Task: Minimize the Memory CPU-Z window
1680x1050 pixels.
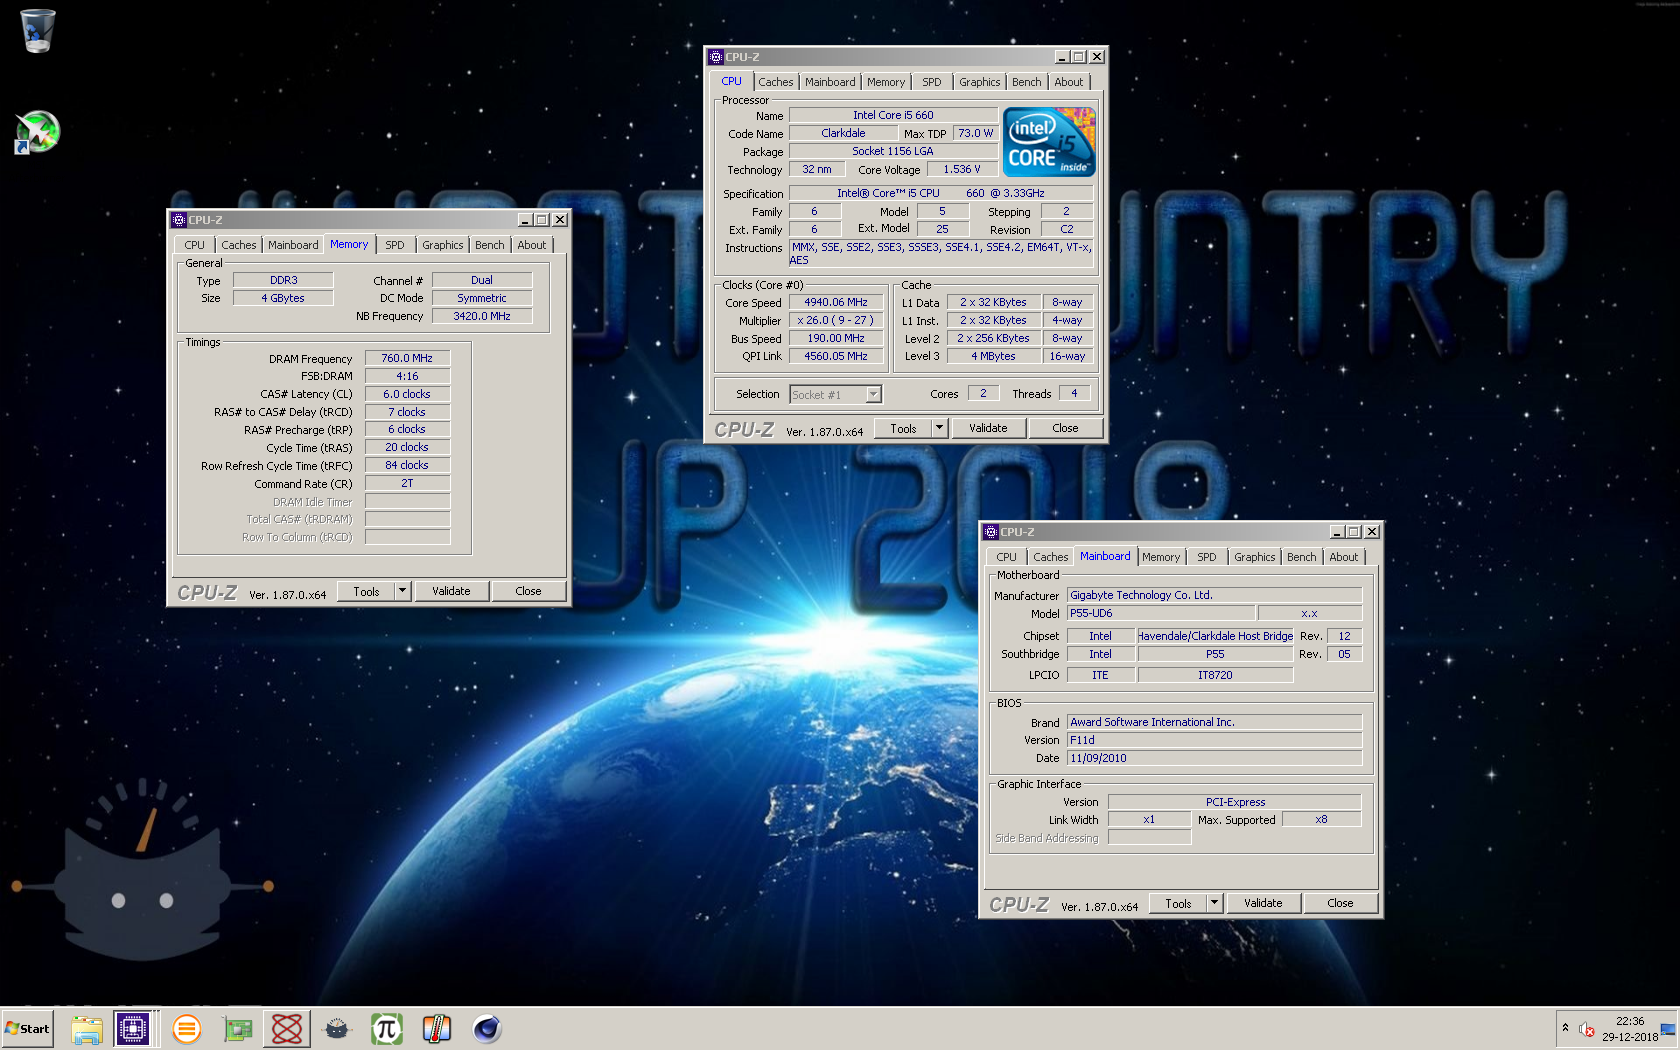Action: tap(526, 220)
